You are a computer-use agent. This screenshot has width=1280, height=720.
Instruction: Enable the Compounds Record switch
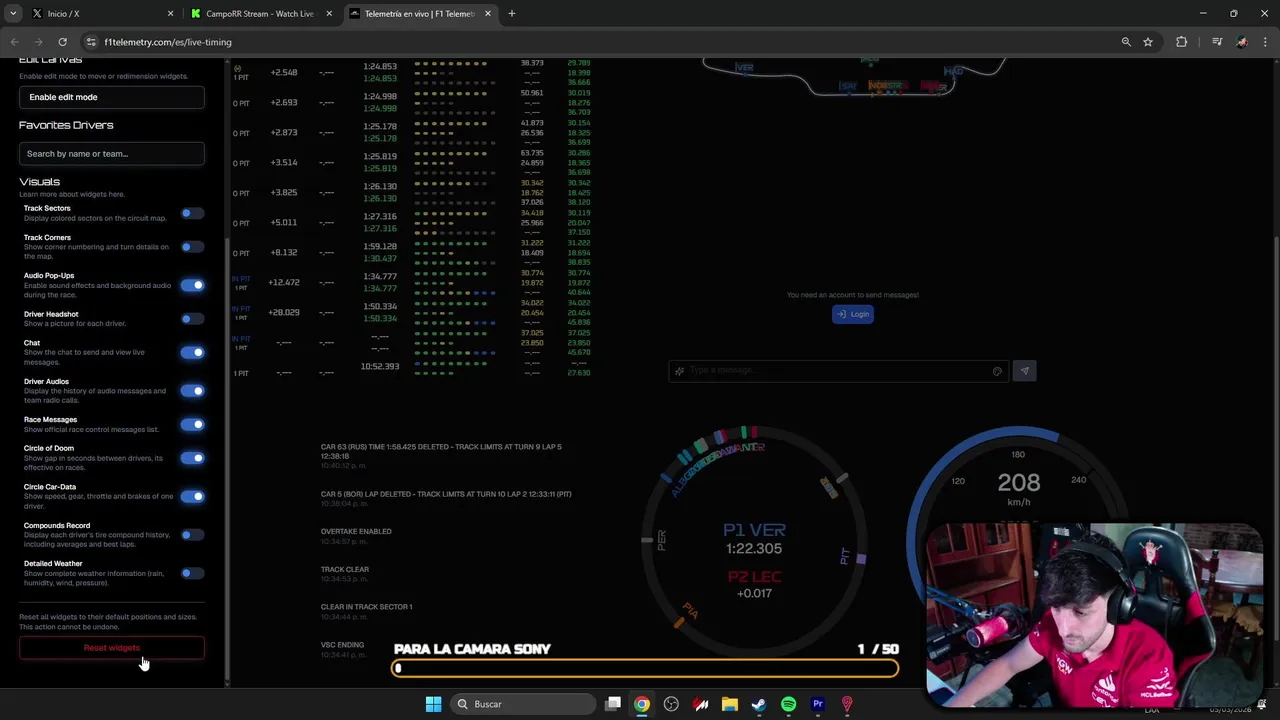[192, 535]
